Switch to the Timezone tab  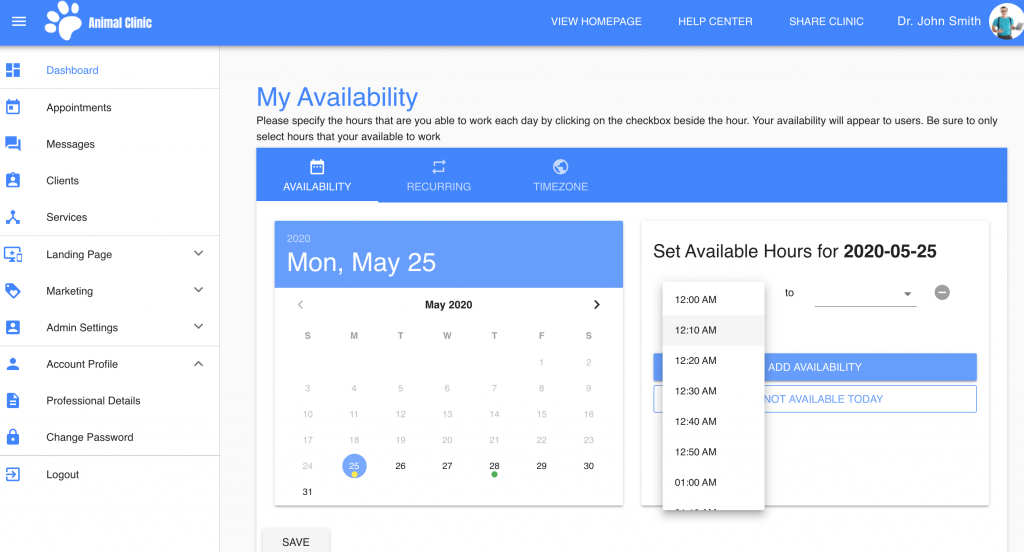click(560, 176)
